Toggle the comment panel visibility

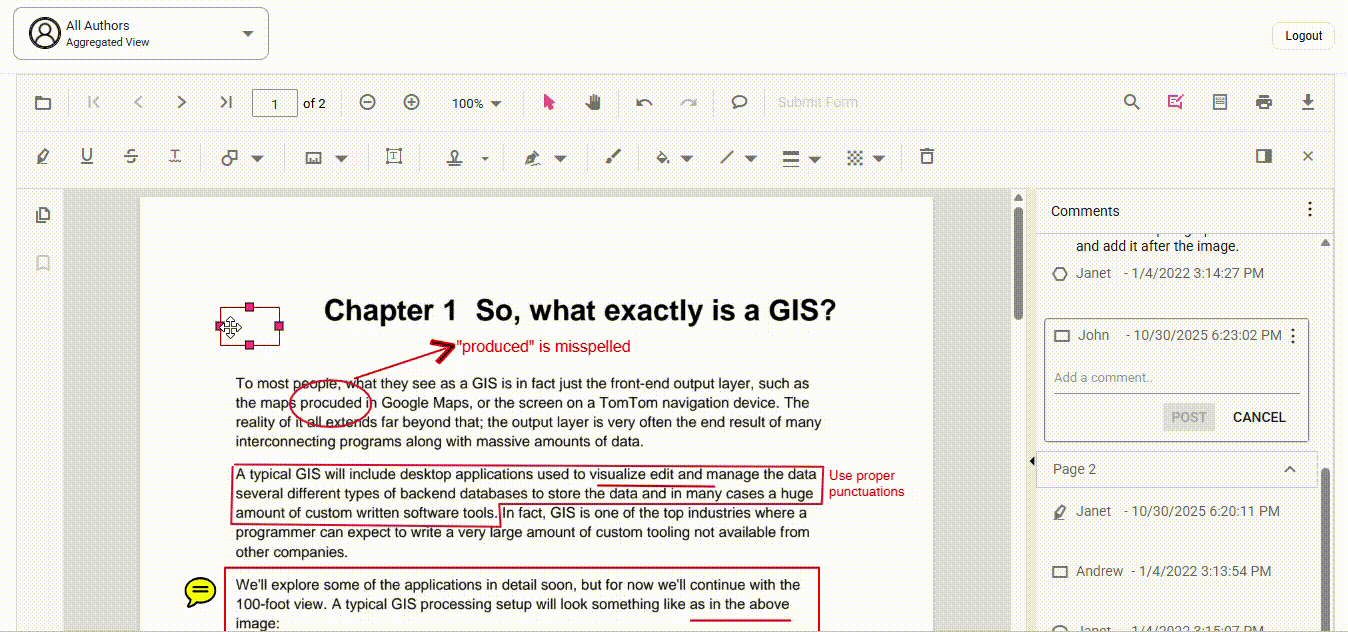[1263, 156]
